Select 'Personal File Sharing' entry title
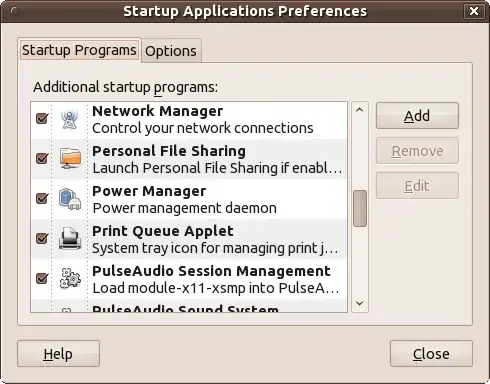 tap(169, 151)
